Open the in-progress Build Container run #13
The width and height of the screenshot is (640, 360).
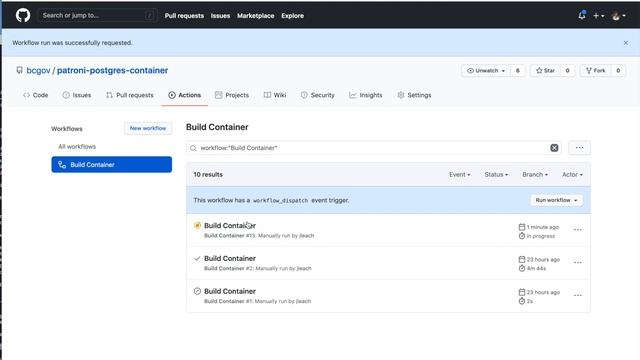point(230,225)
